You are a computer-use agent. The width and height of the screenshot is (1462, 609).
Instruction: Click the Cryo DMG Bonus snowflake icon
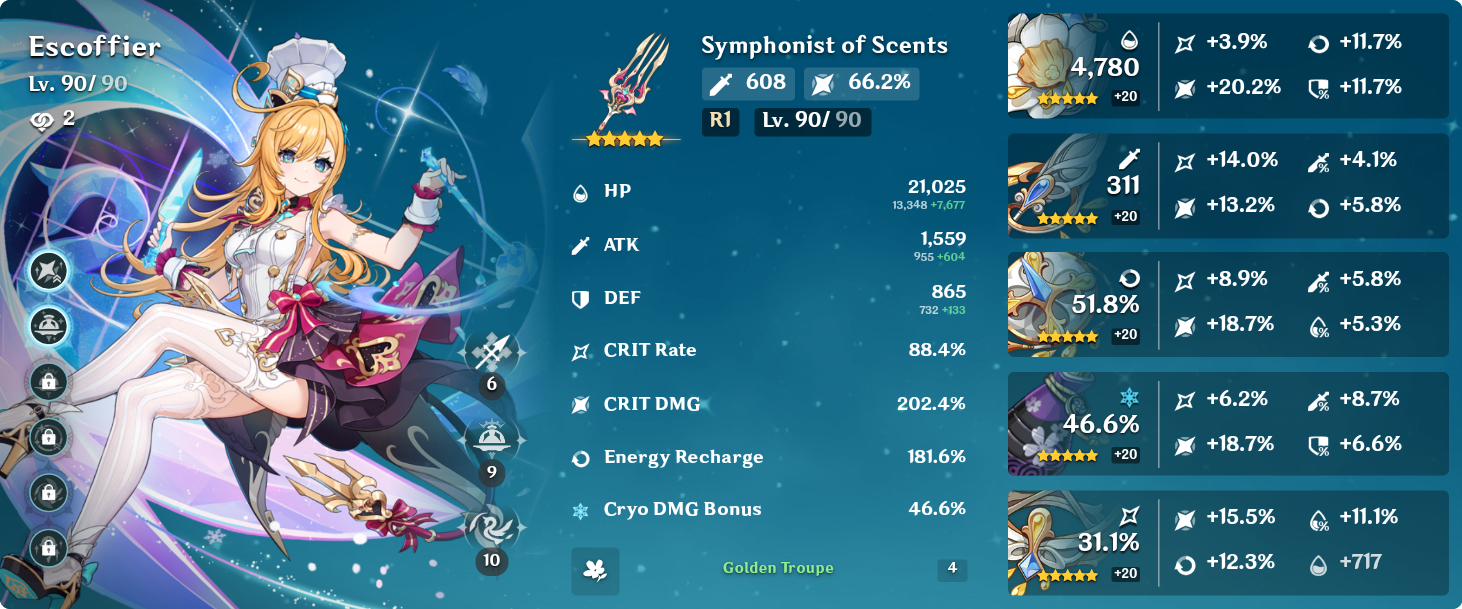pyautogui.click(x=580, y=511)
